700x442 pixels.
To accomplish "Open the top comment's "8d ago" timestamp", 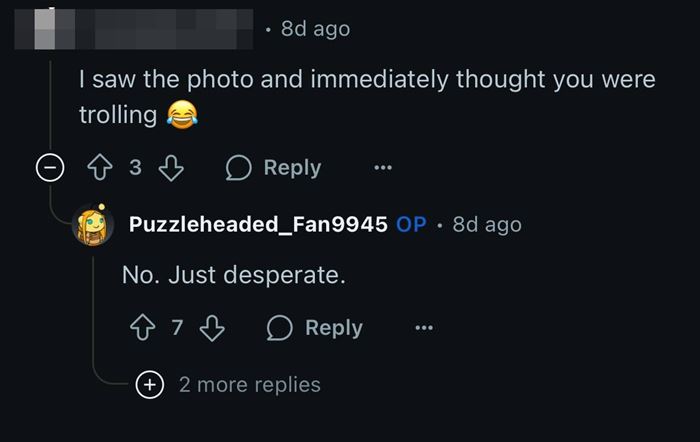I will [315, 29].
